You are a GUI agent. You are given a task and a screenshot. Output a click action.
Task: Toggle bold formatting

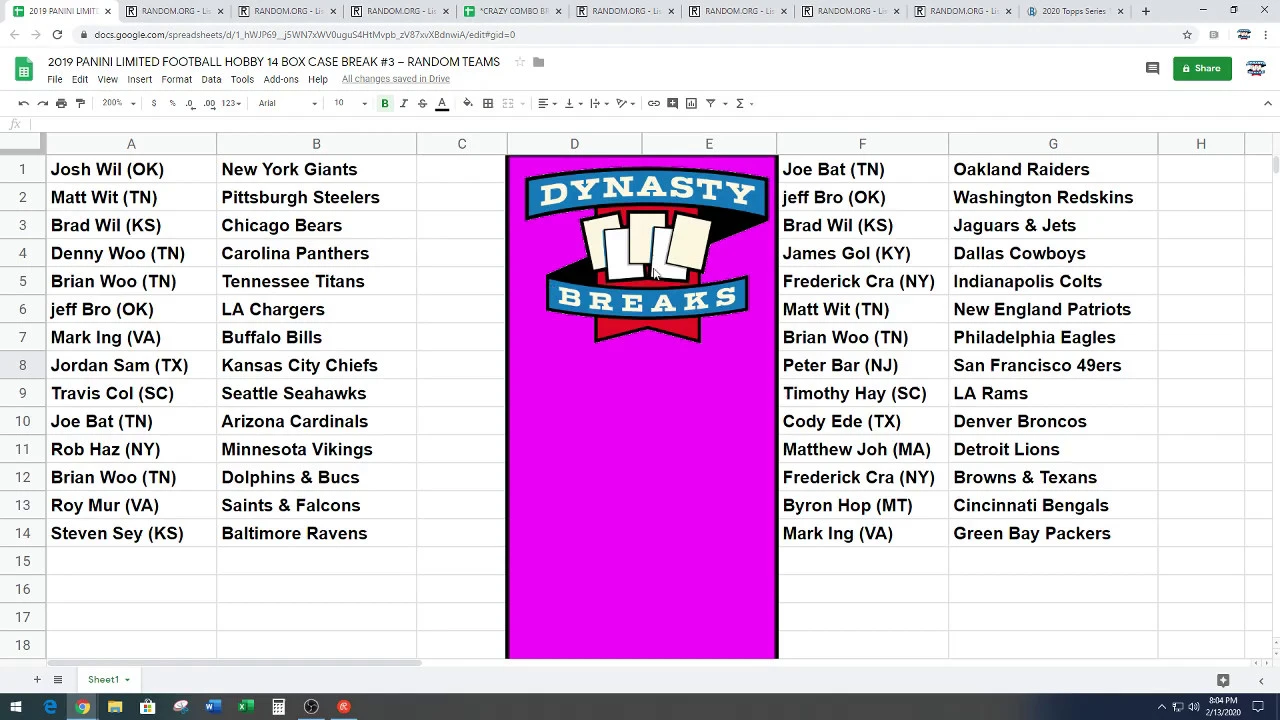tap(384, 103)
